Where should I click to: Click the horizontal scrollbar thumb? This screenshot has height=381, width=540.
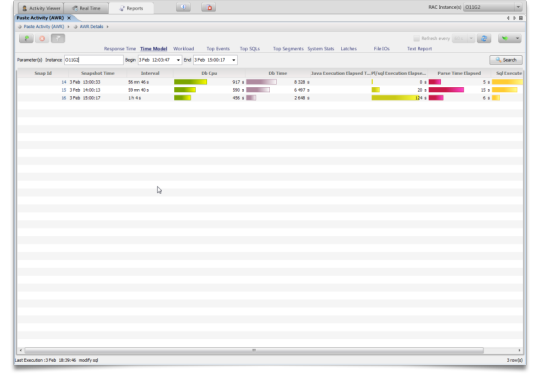pos(254,350)
